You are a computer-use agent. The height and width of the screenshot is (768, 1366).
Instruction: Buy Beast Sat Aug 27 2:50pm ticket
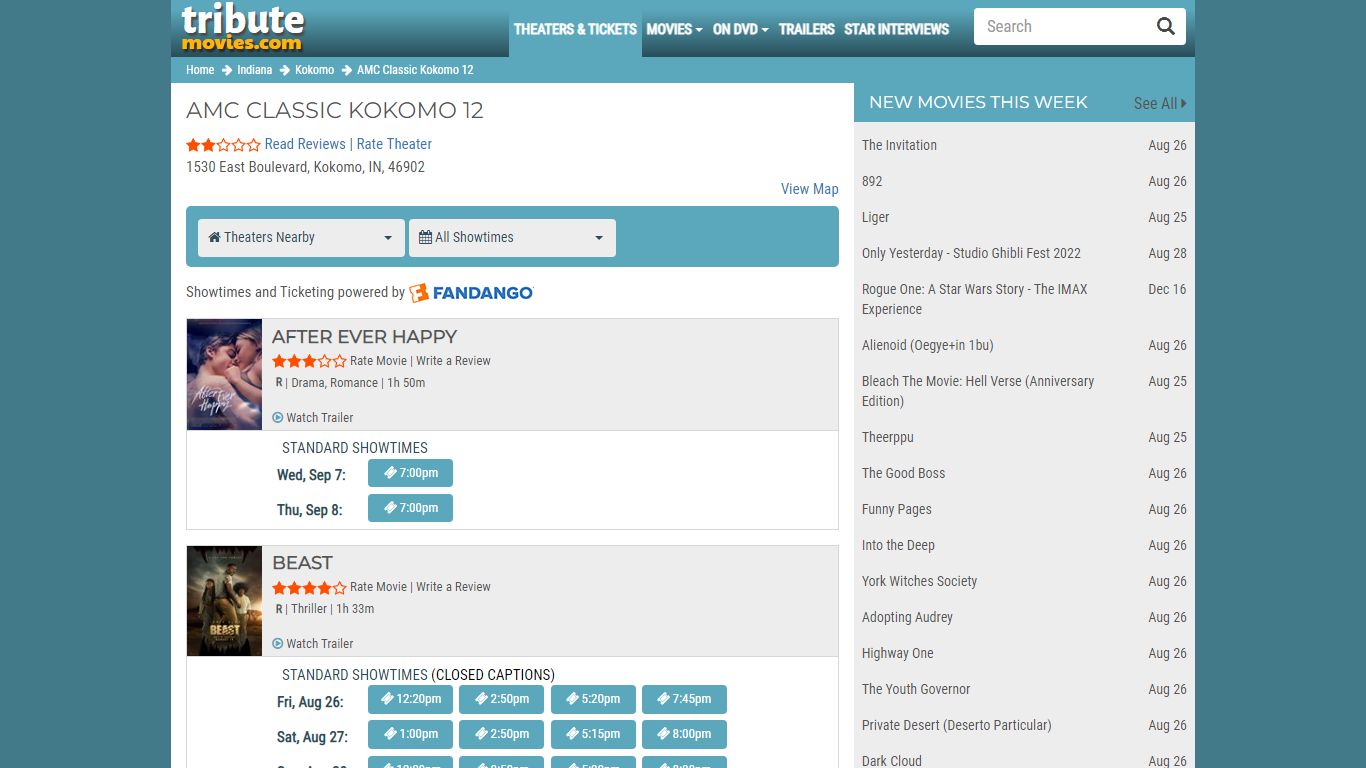(501, 734)
